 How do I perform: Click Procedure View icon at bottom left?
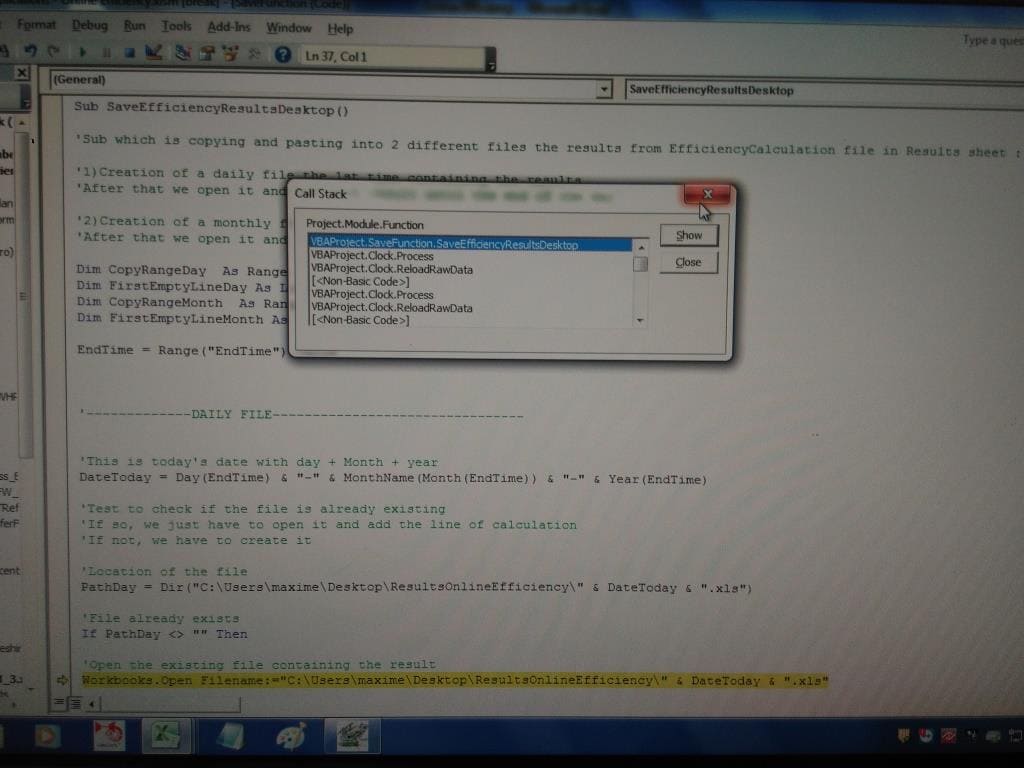[59, 702]
